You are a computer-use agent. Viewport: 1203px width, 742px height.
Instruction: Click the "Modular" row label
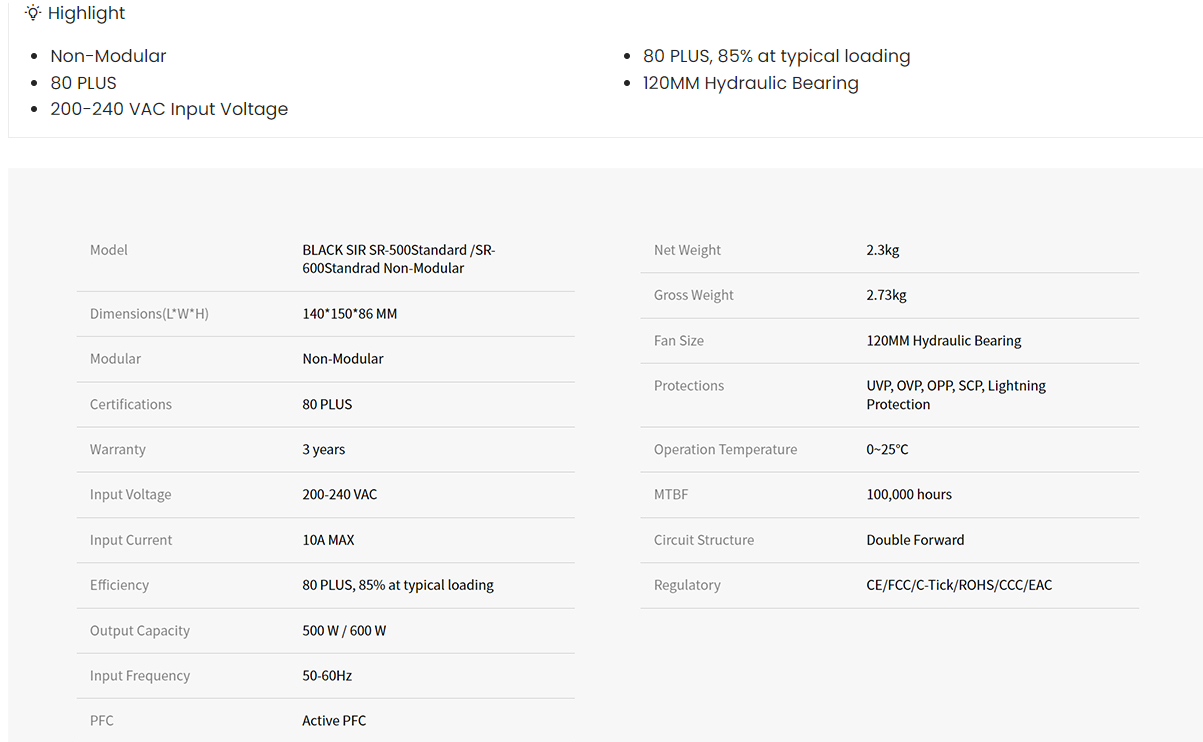115,359
